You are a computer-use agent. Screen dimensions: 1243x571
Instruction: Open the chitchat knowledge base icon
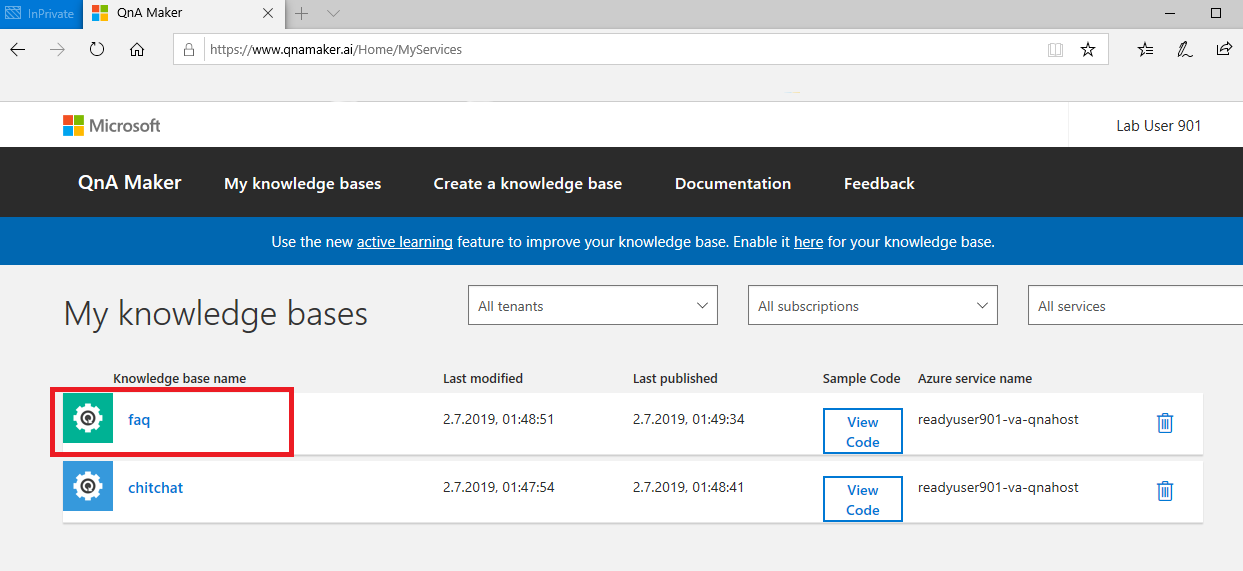click(x=88, y=486)
